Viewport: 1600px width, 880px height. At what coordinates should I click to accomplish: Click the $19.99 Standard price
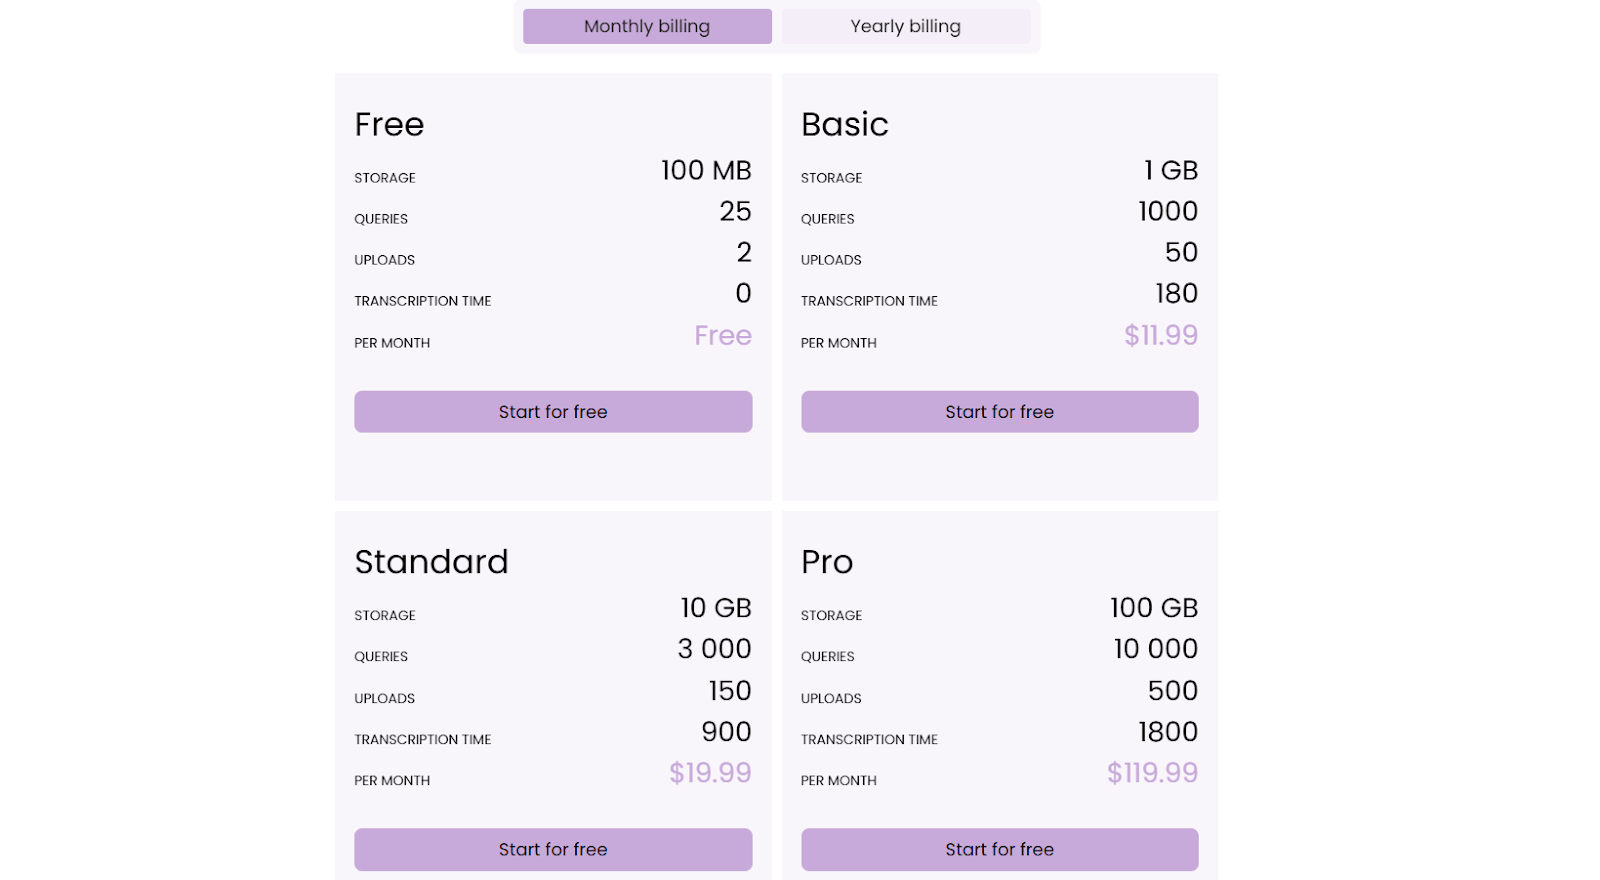[x=710, y=773]
